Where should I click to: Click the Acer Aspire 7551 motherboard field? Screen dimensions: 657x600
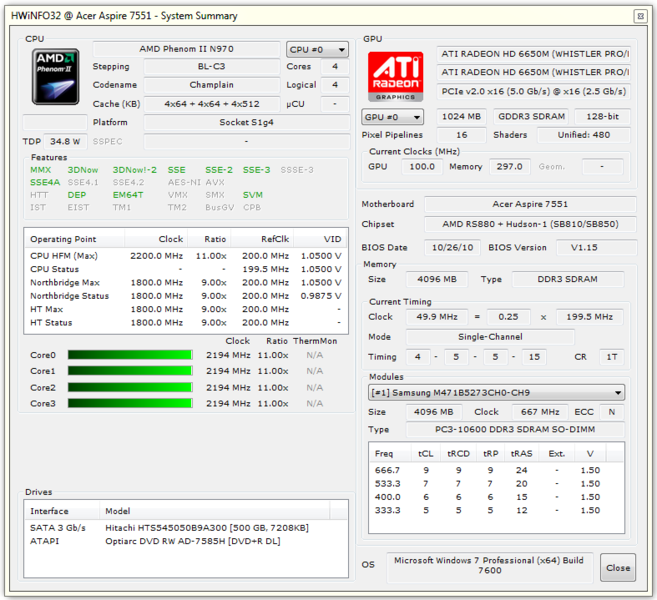(530, 204)
